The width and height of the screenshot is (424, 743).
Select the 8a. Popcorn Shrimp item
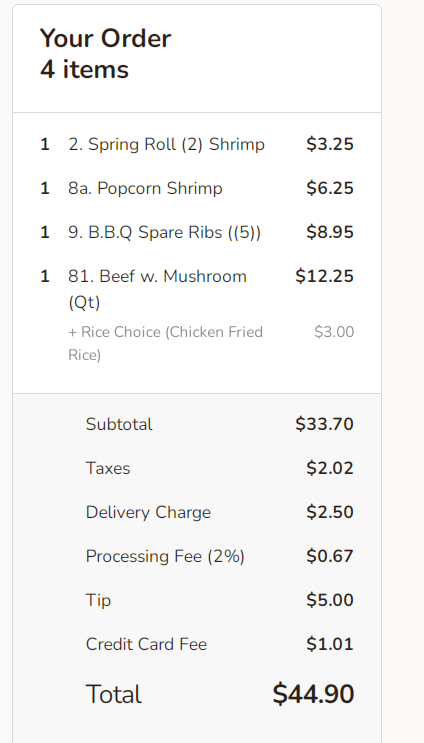145,189
